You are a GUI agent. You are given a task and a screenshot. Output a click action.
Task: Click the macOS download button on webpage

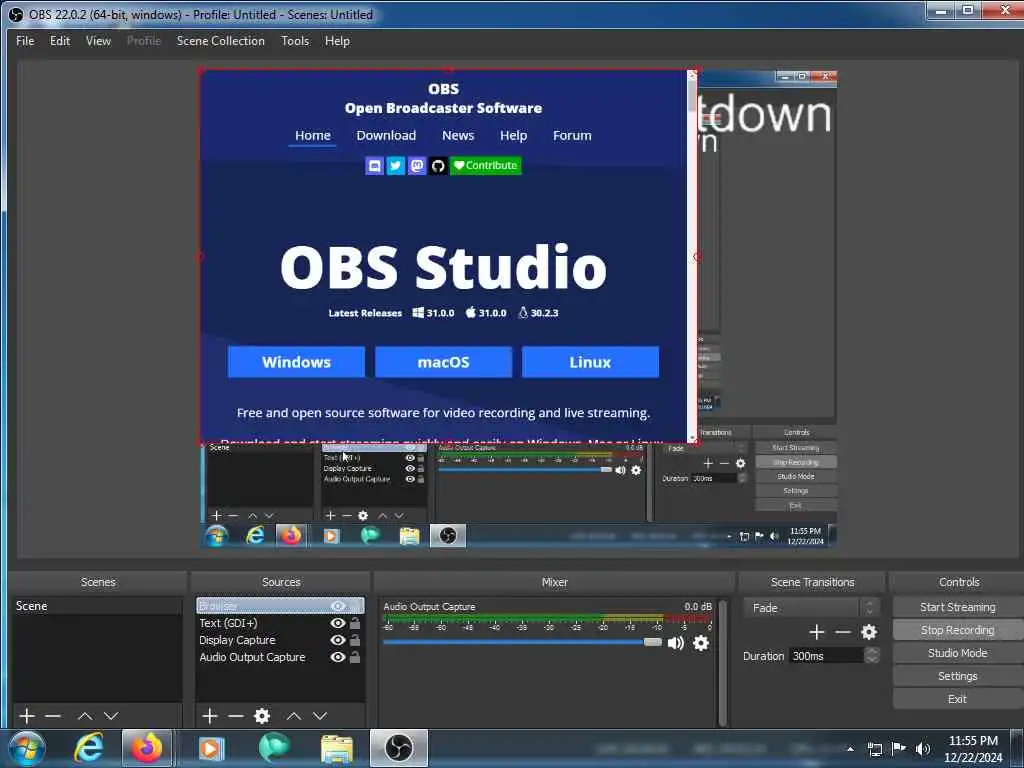443,362
